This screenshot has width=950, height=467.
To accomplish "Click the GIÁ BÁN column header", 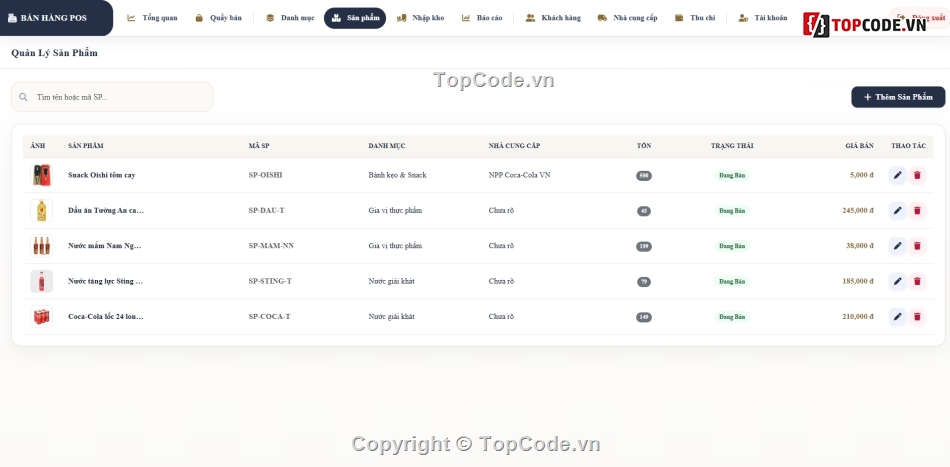I will click(860, 146).
